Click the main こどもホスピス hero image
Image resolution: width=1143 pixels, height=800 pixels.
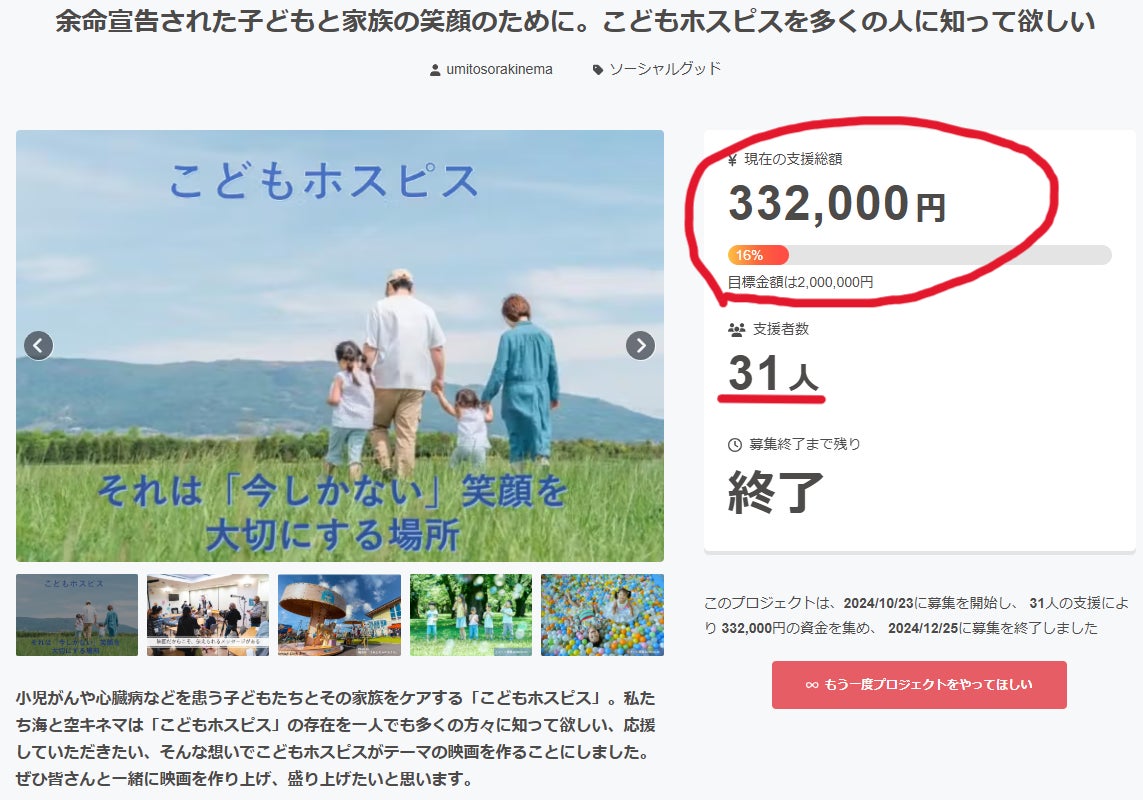(340, 346)
